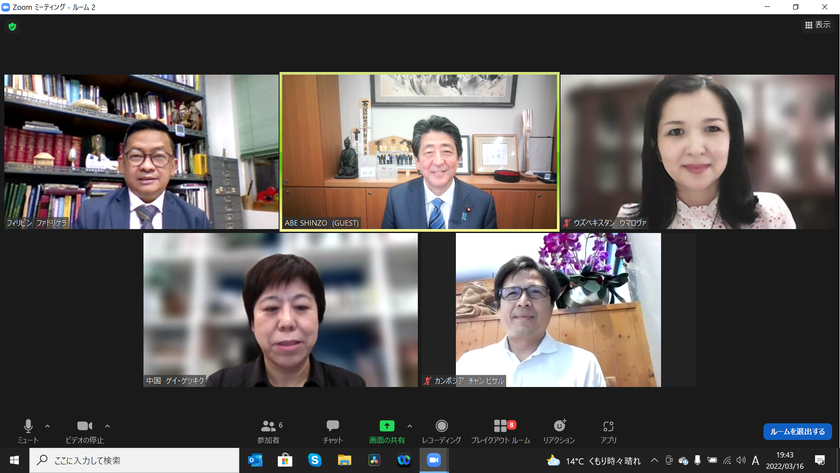The width and height of the screenshot is (840, 473).
Task: Start Recording (レコーディング)
Action: 441,431
